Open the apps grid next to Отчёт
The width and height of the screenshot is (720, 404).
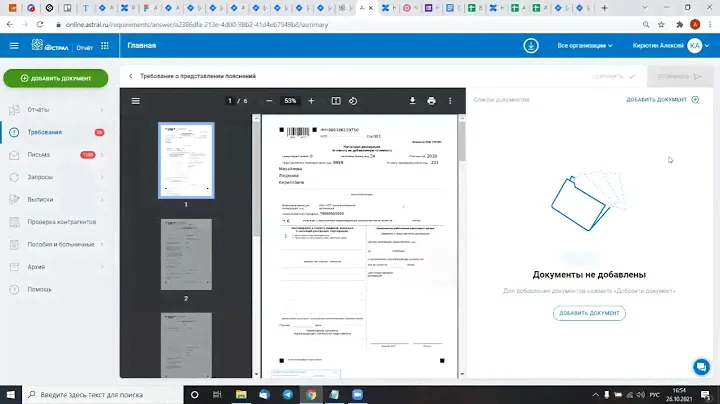pyautogui.click(x=107, y=46)
